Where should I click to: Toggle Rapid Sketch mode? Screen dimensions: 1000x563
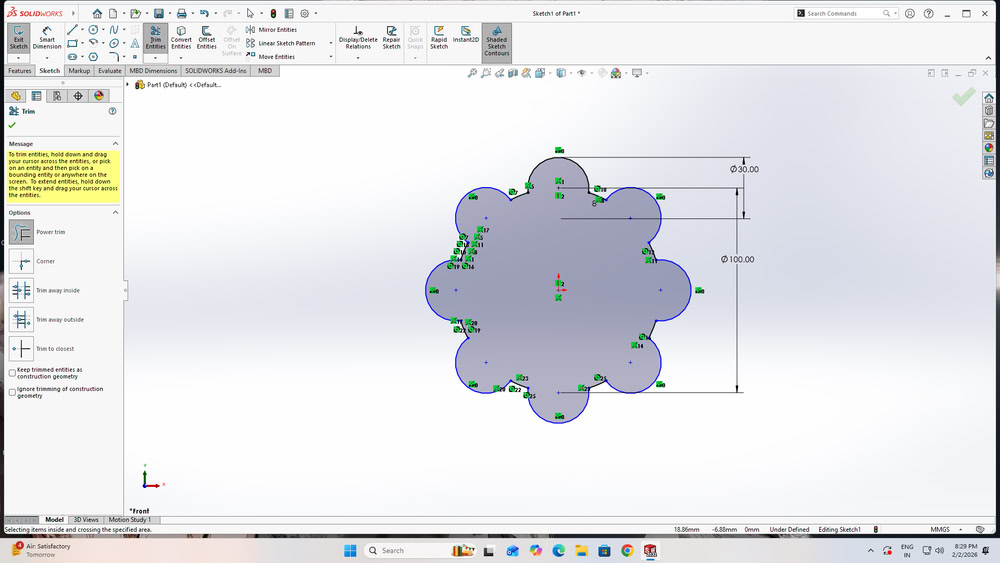tap(439, 38)
